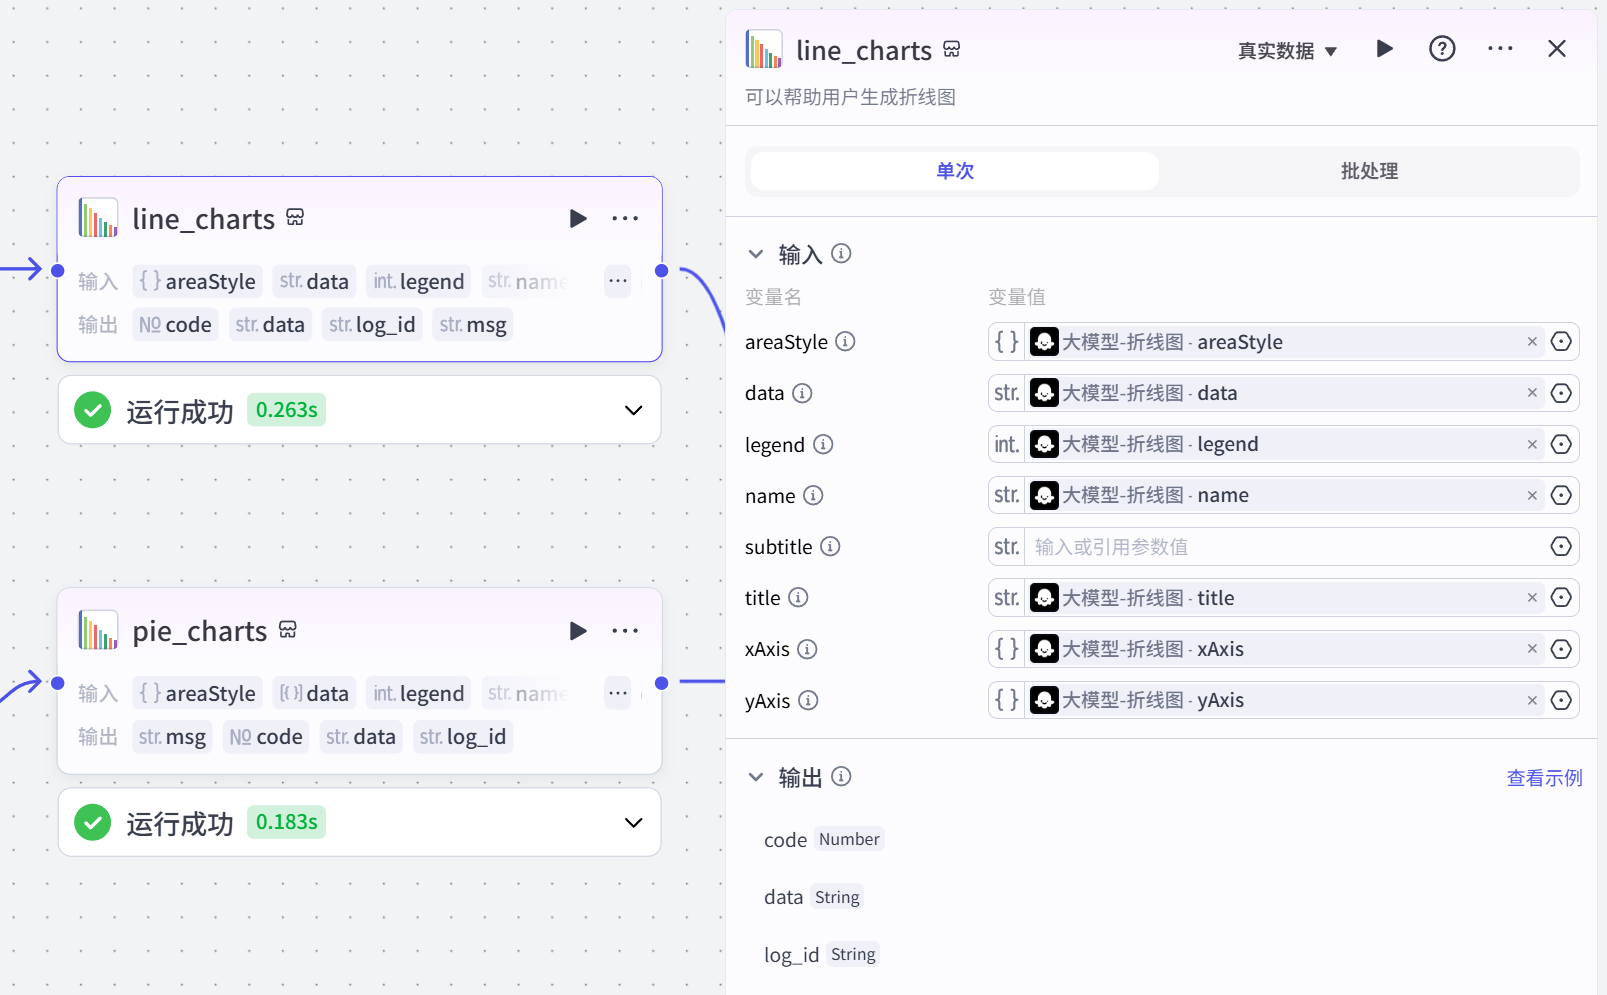Click the clock icon on the subtitle row
1607x995 pixels.
pyautogui.click(x=1561, y=546)
